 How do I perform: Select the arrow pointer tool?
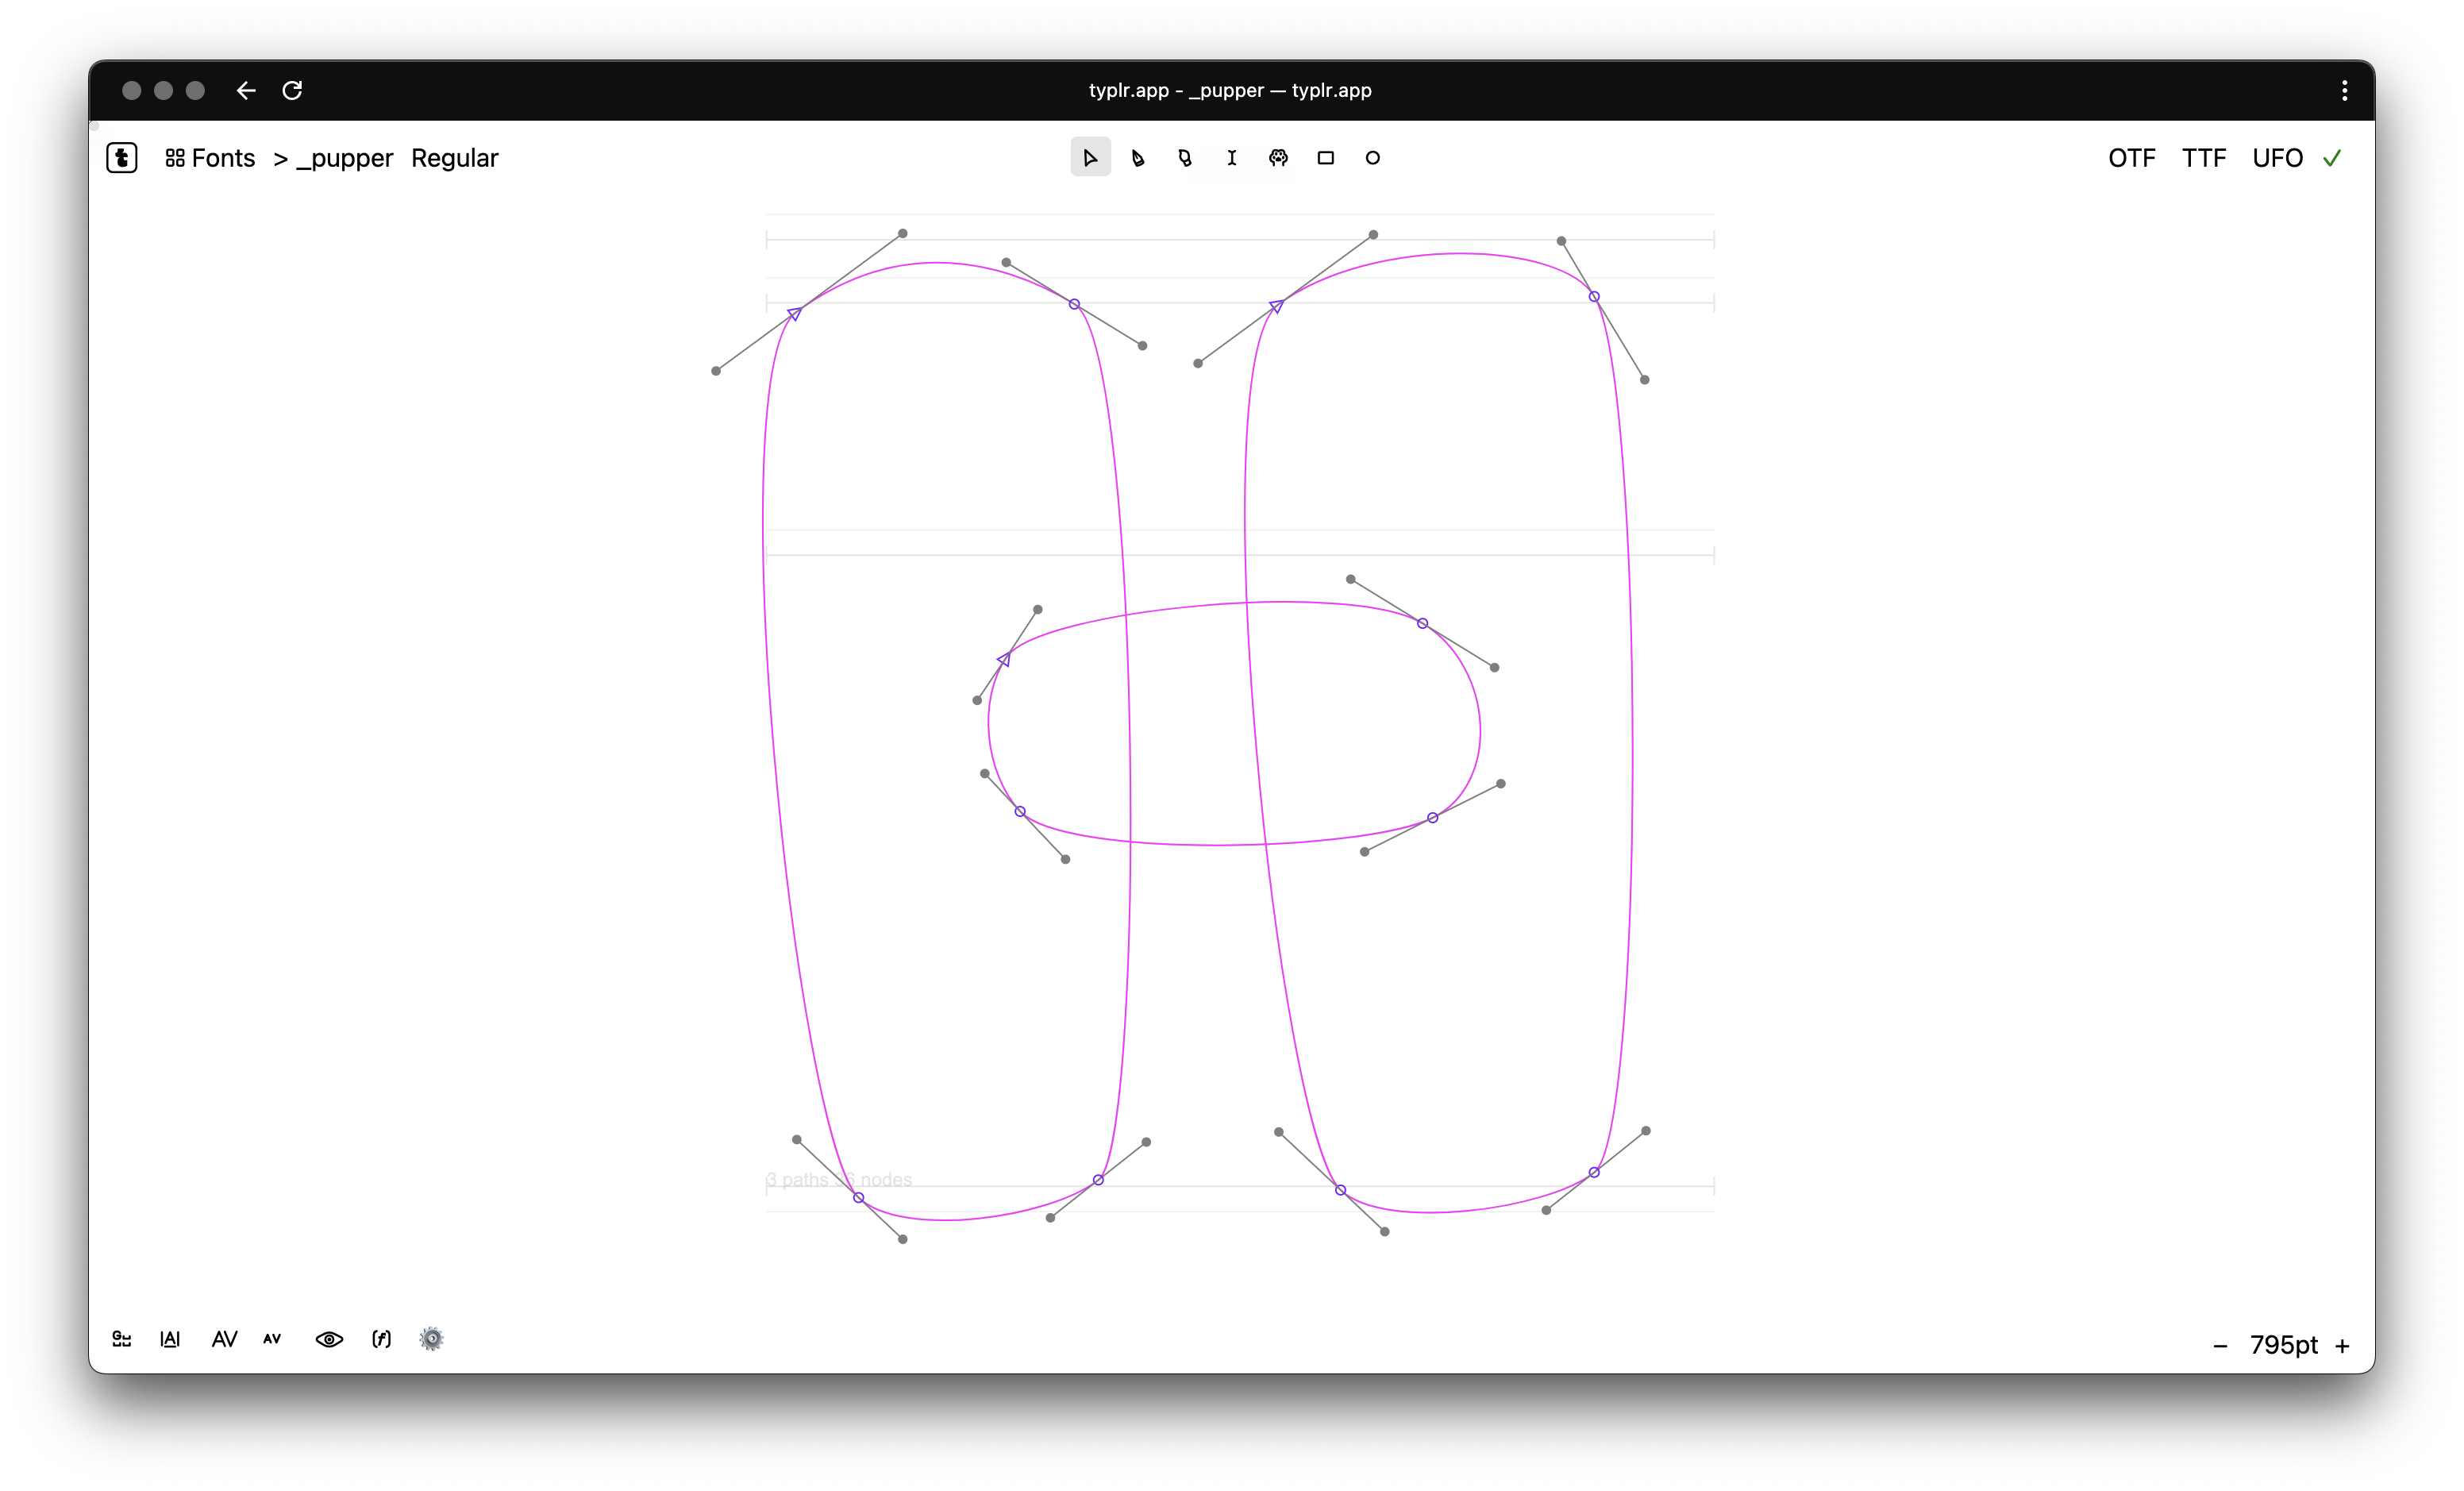point(1090,158)
